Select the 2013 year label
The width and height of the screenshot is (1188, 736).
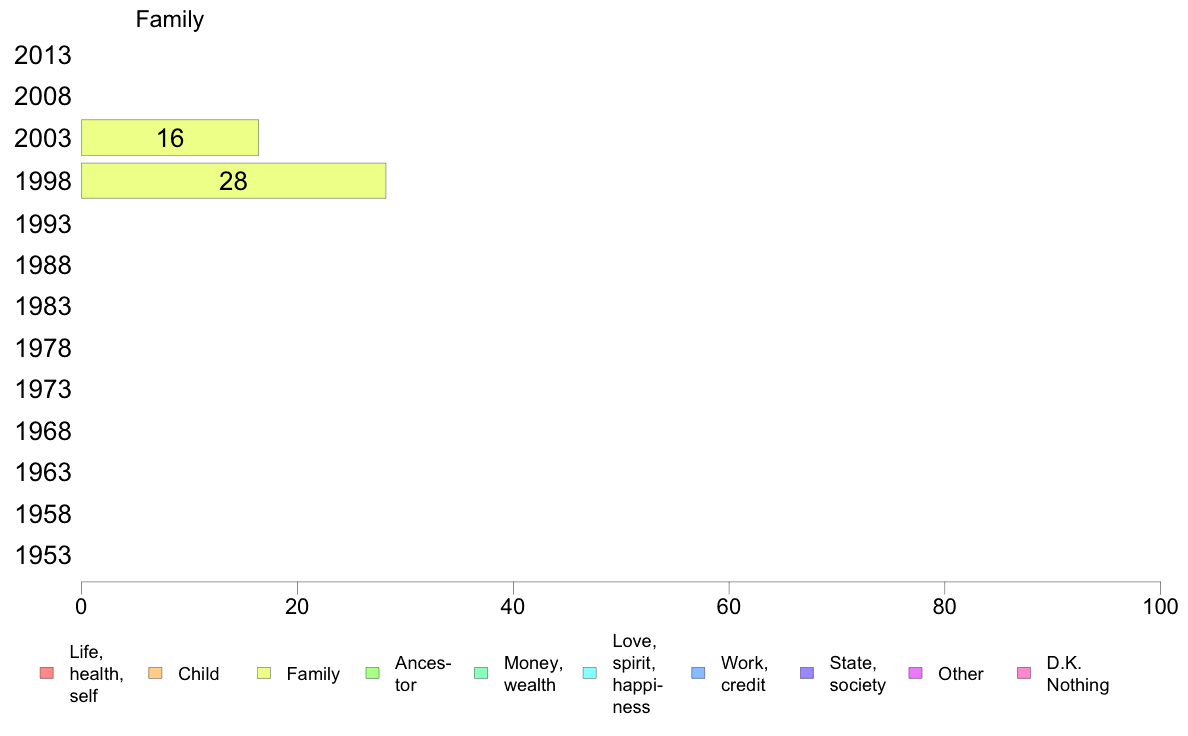pyautogui.click(x=43, y=55)
